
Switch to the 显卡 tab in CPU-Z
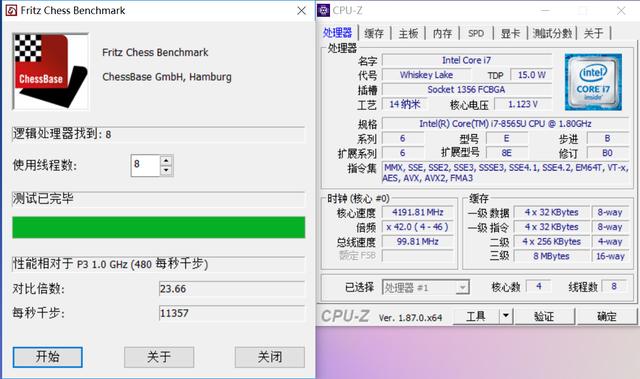click(x=510, y=33)
